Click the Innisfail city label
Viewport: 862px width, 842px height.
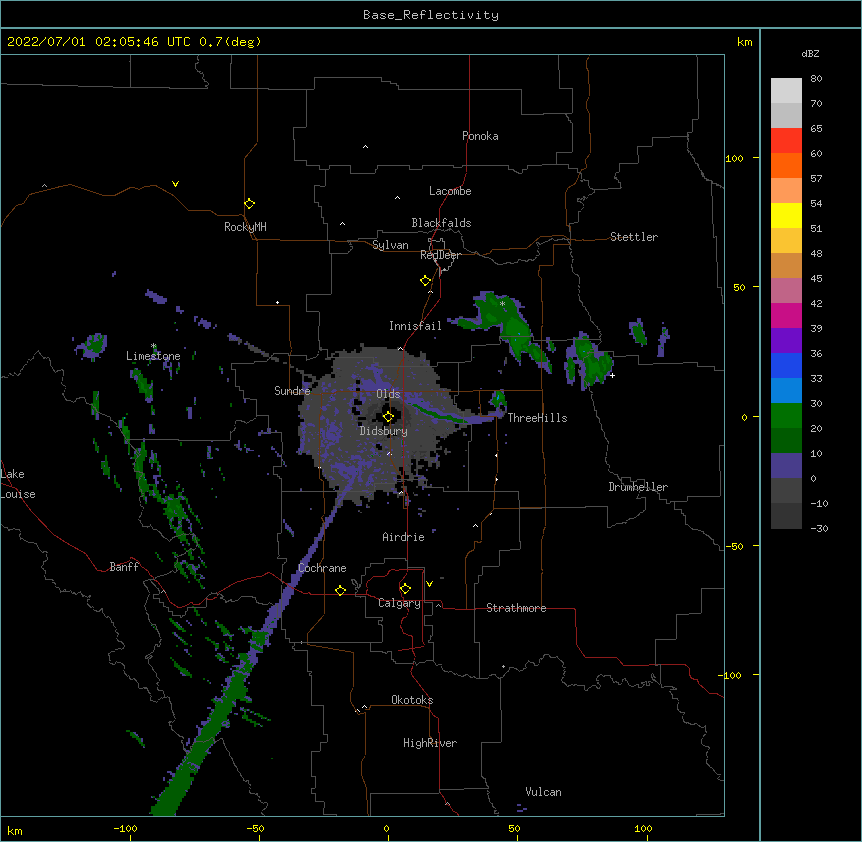click(415, 326)
